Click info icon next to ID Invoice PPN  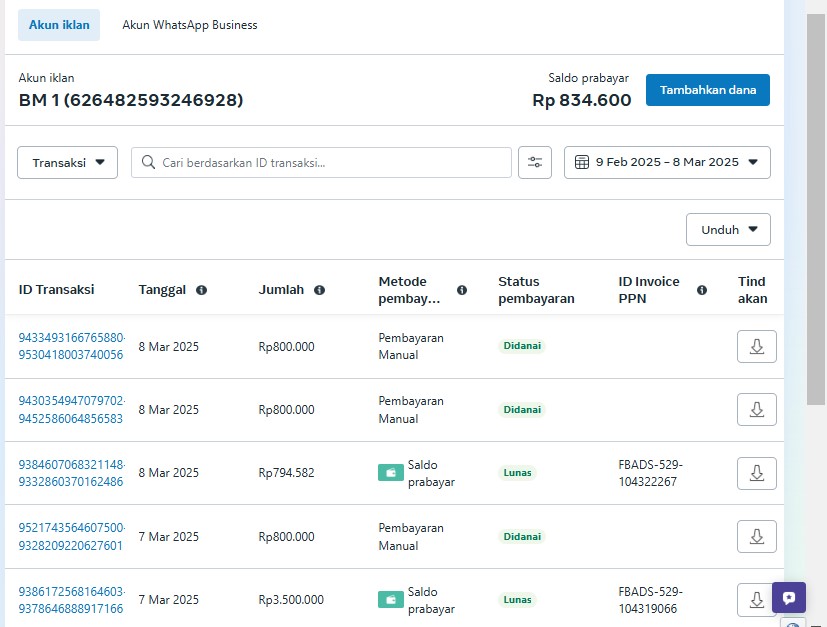pyautogui.click(x=702, y=290)
